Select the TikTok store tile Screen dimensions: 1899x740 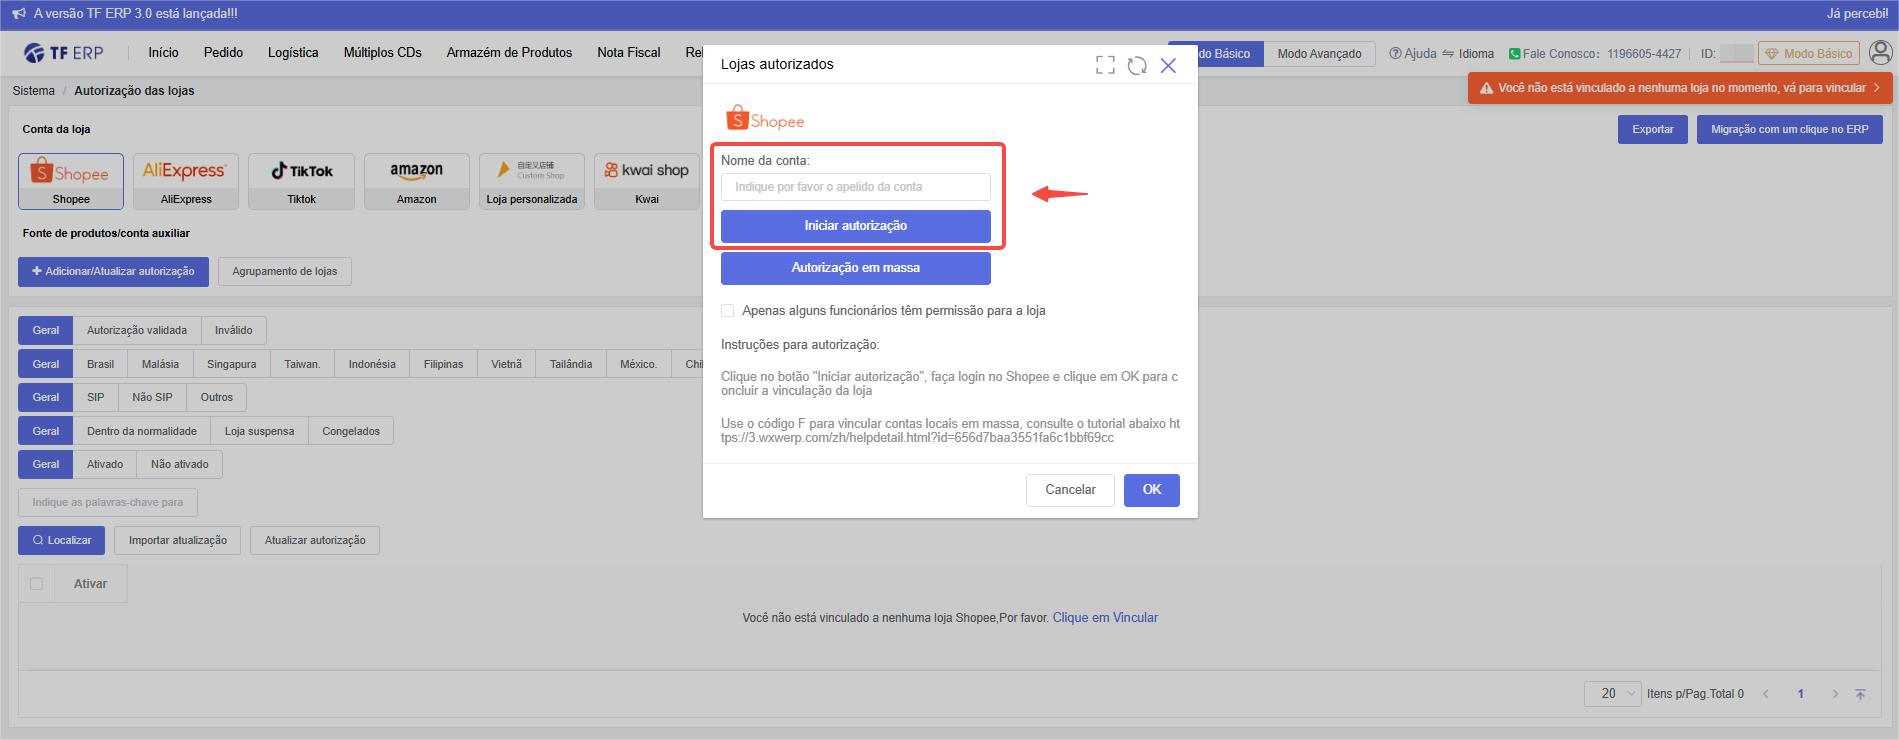point(301,181)
